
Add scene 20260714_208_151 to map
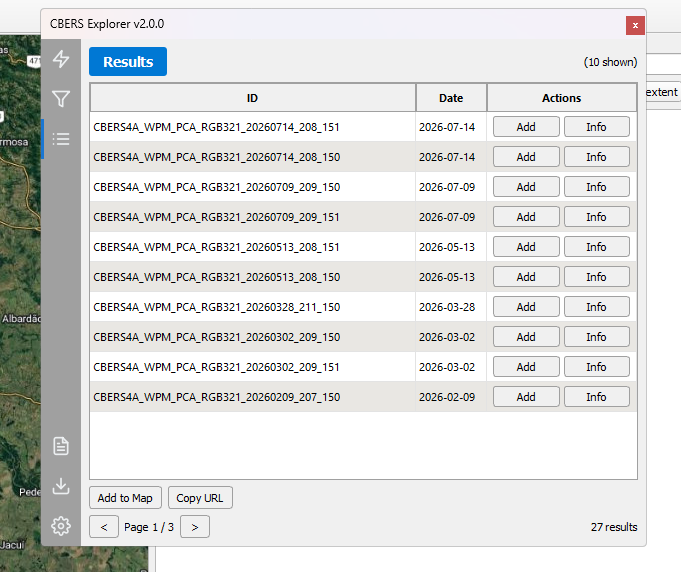click(526, 127)
